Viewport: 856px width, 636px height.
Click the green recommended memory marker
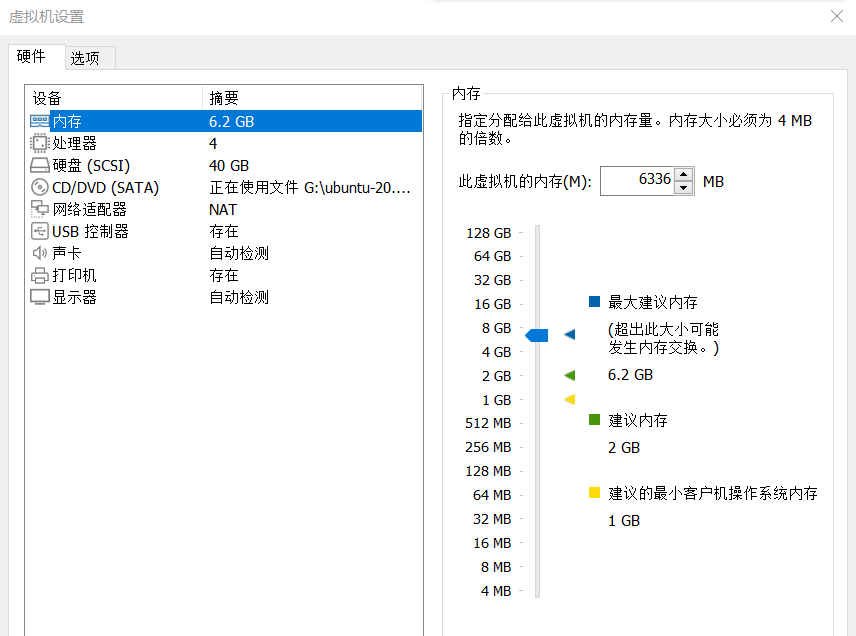point(570,375)
